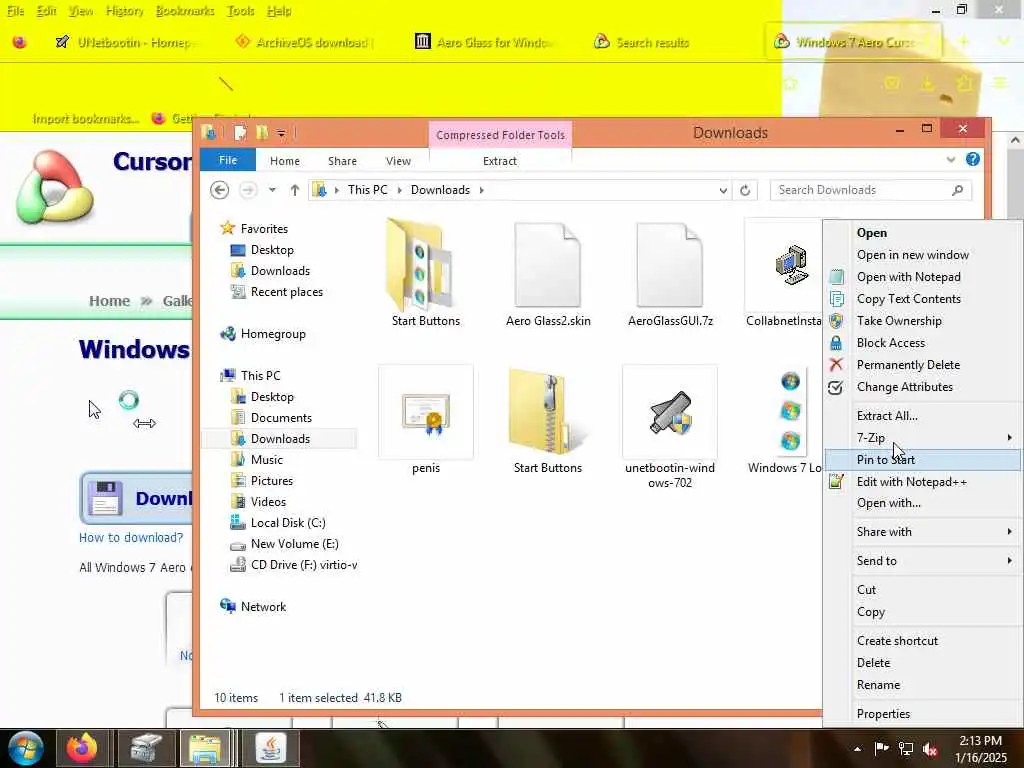Viewport: 1024px width, 768px height.
Task: Click the How to download? link
Action: (131, 537)
